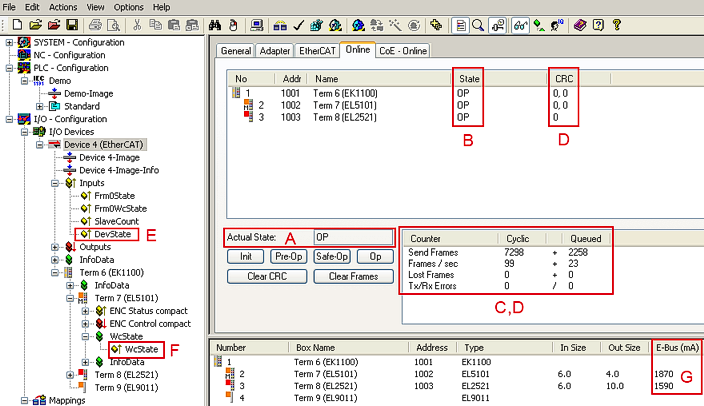
Task: Click the Print icon in the toolbar
Action: click(x=95, y=25)
